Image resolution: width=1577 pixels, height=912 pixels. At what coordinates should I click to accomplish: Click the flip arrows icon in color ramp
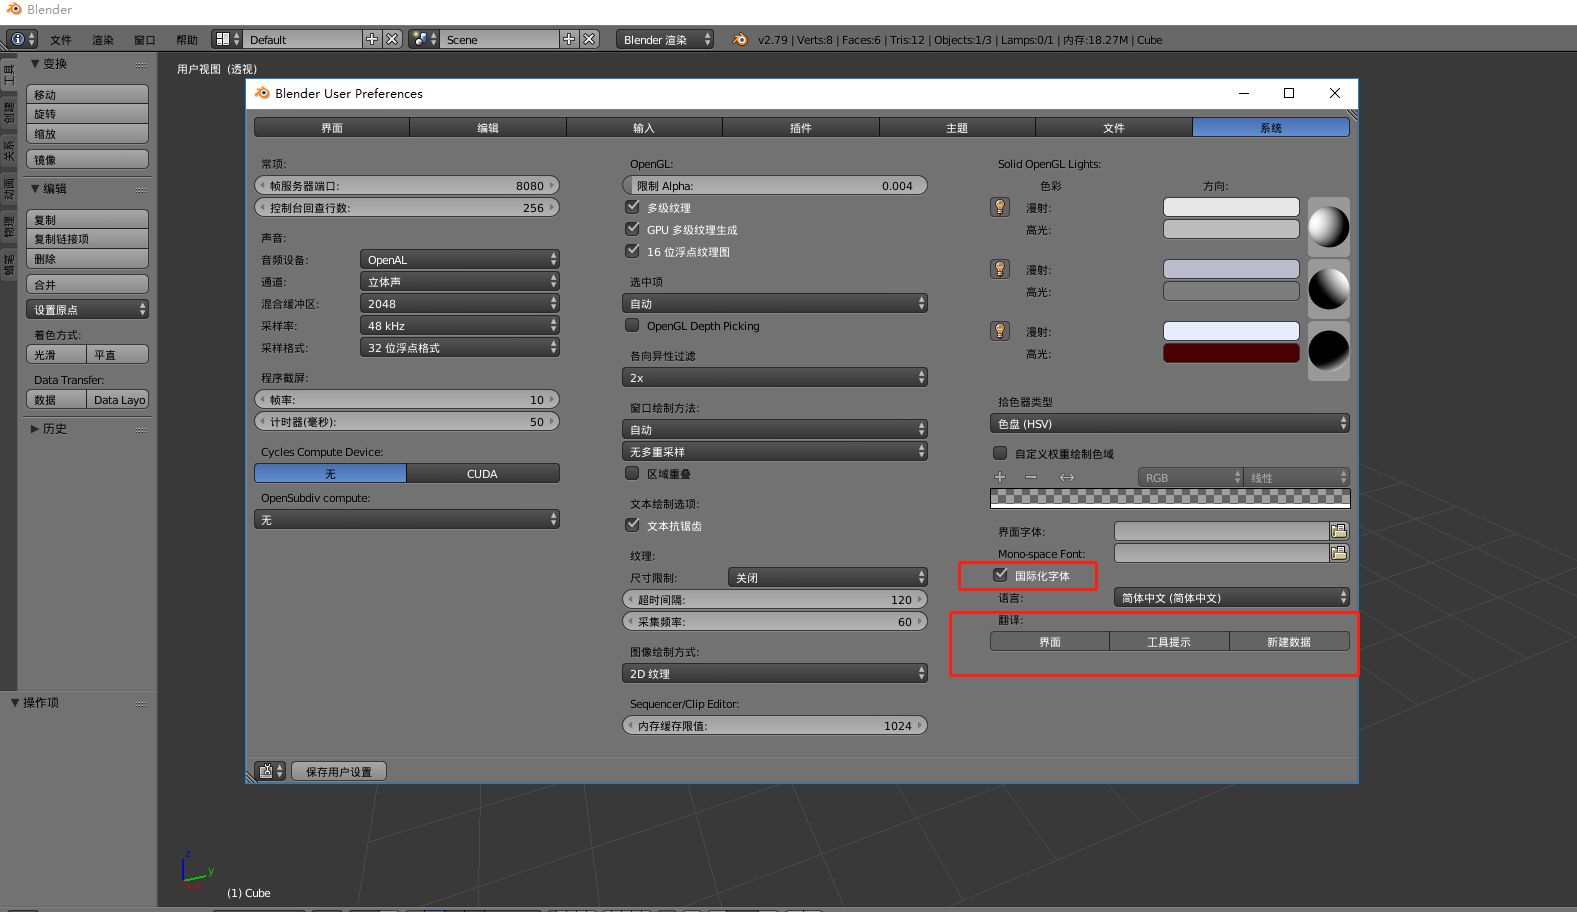[x=1067, y=477]
